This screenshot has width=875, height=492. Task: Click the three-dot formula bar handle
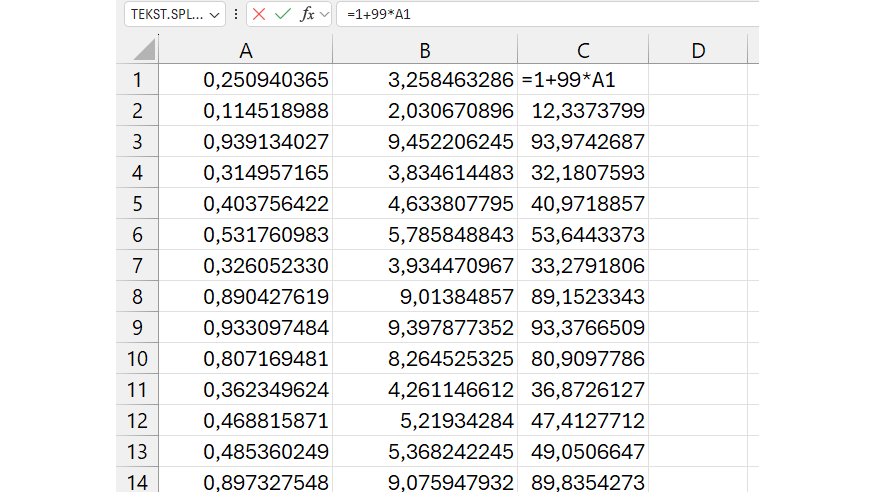point(236,14)
